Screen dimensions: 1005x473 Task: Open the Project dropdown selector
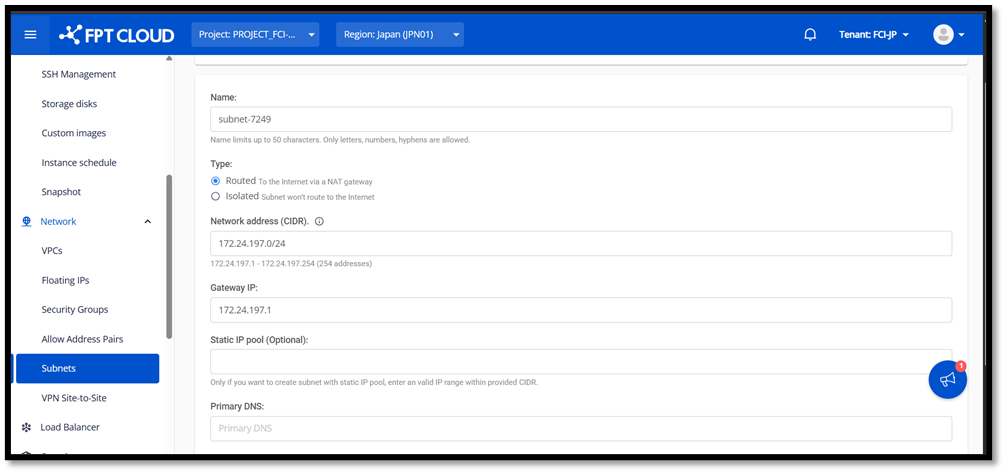tap(255, 35)
